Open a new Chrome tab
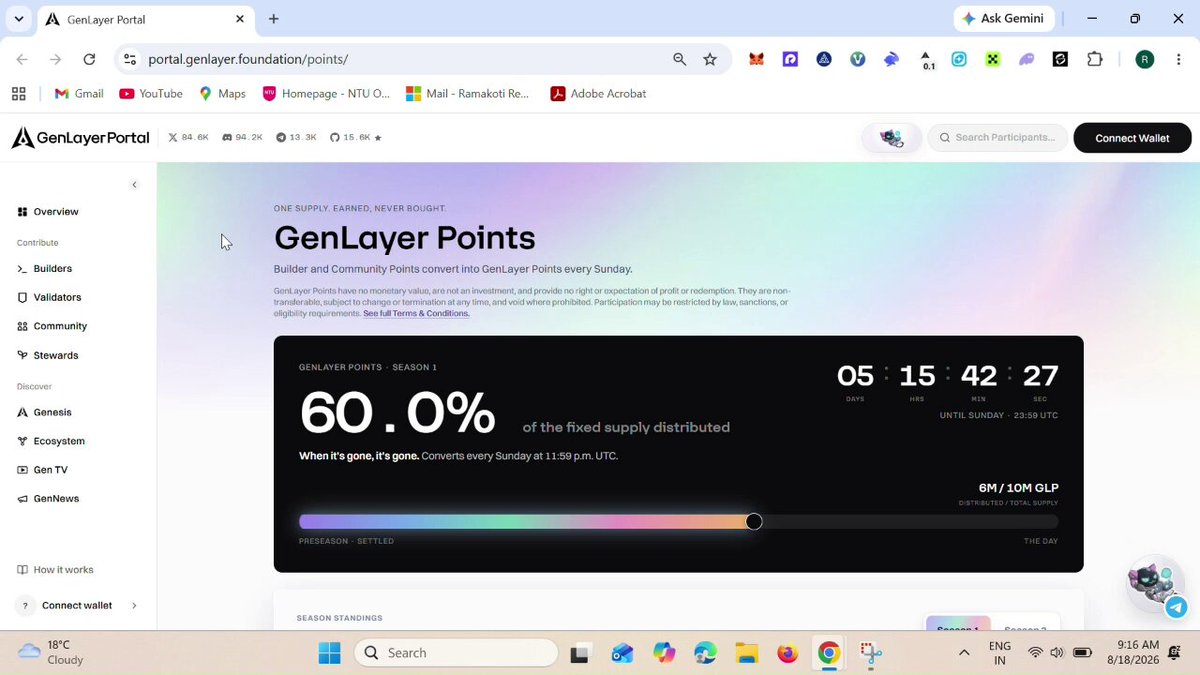 pos(274,18)
